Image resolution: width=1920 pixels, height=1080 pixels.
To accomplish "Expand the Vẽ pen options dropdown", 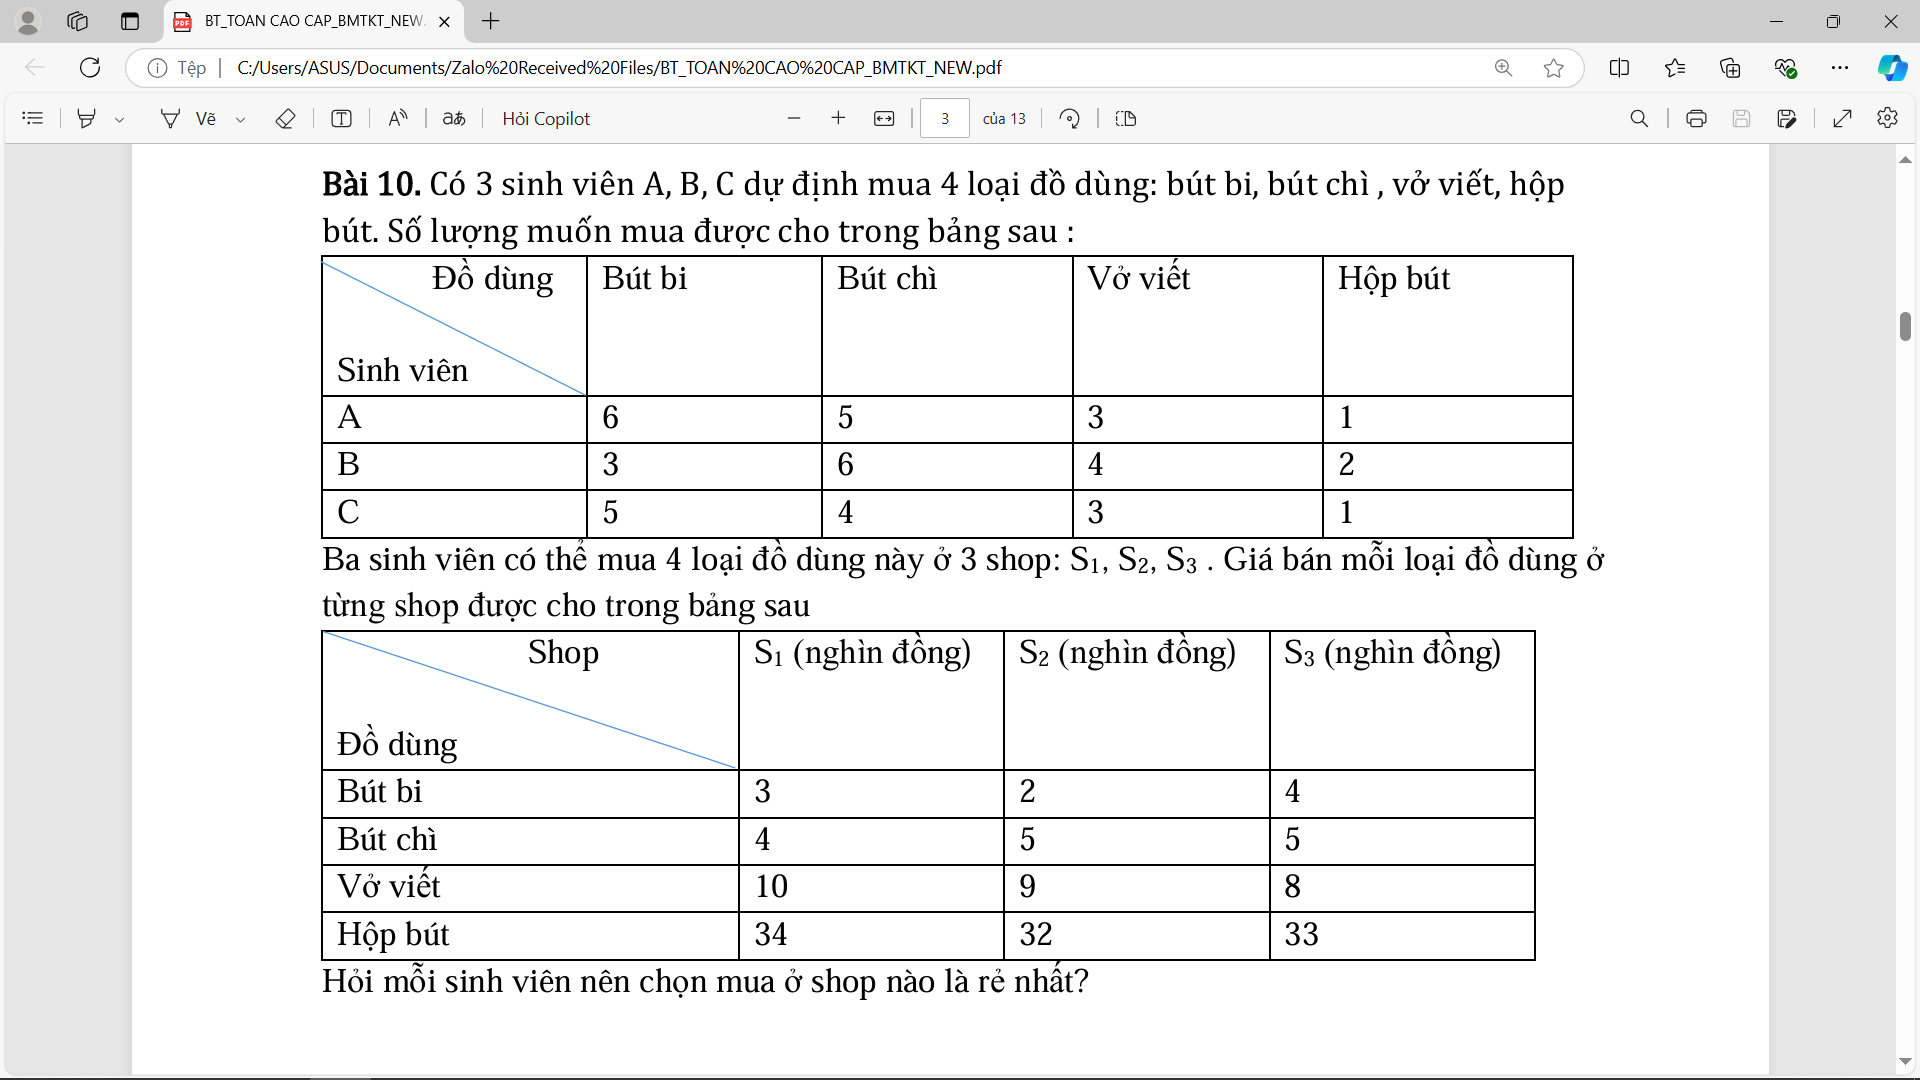I will (x=240, y=118).
